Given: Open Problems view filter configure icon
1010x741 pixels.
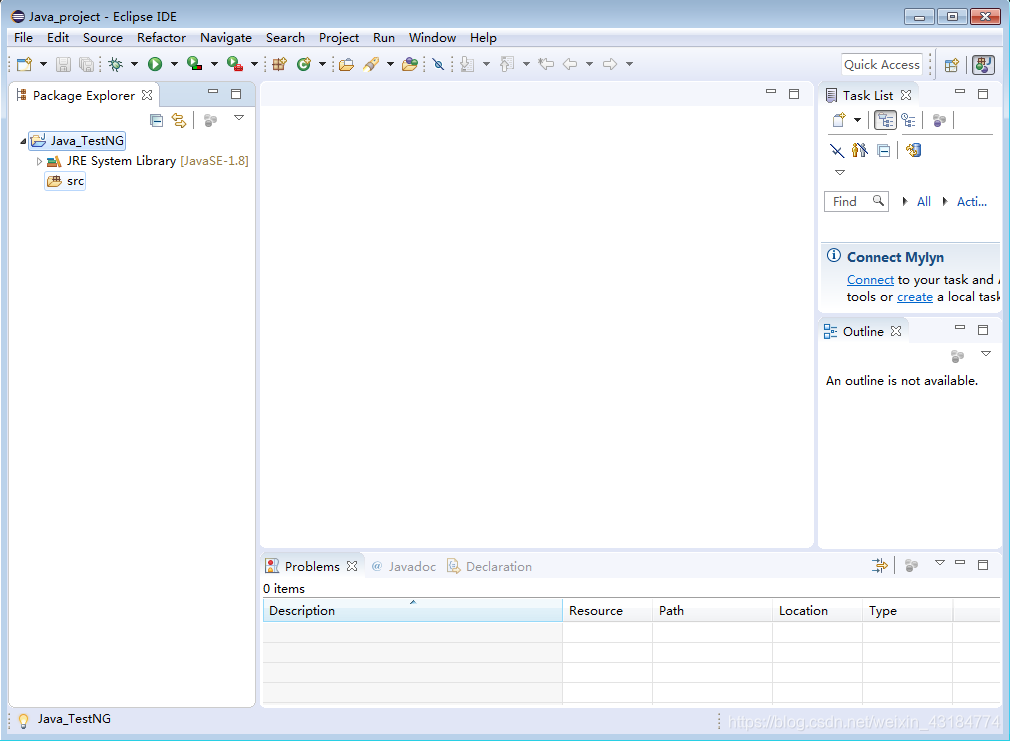Looking at the screenshot, I should pyautogui.click(x=879, y=566).
